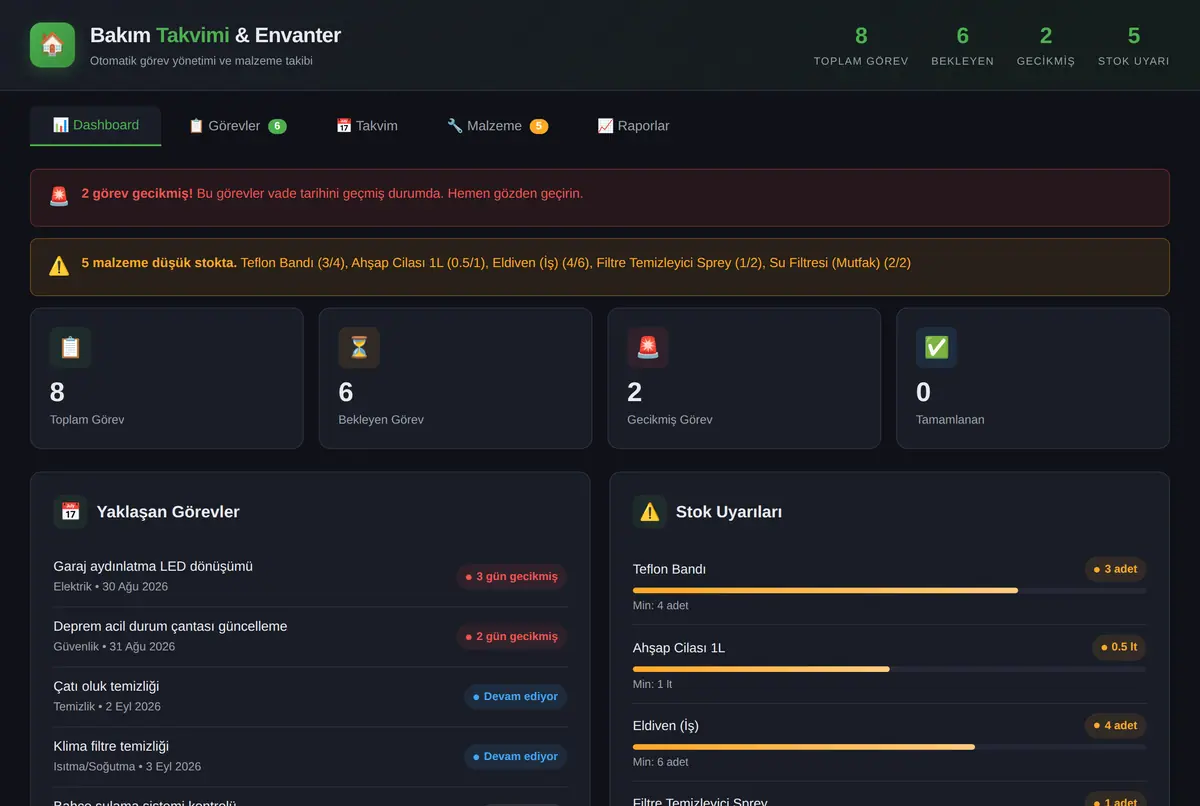Click the 'Ahşap Cilası 1L' stock item name
The image size is (1200, 806).
[x=679, y=647]
